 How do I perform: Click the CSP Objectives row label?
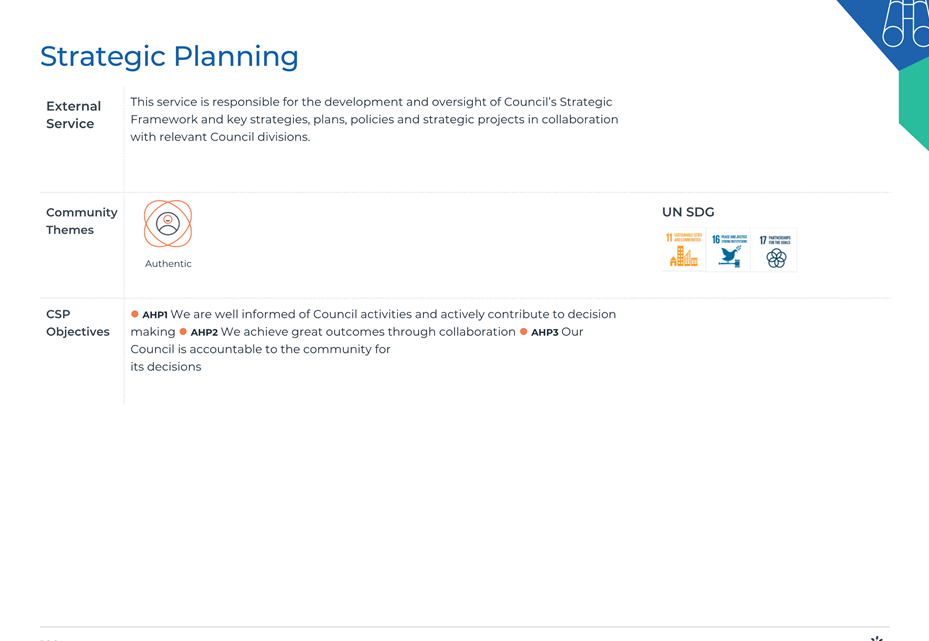(78, 323)
